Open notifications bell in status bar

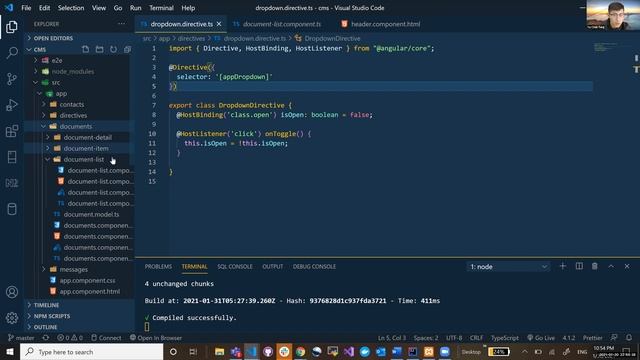(629, 338)
